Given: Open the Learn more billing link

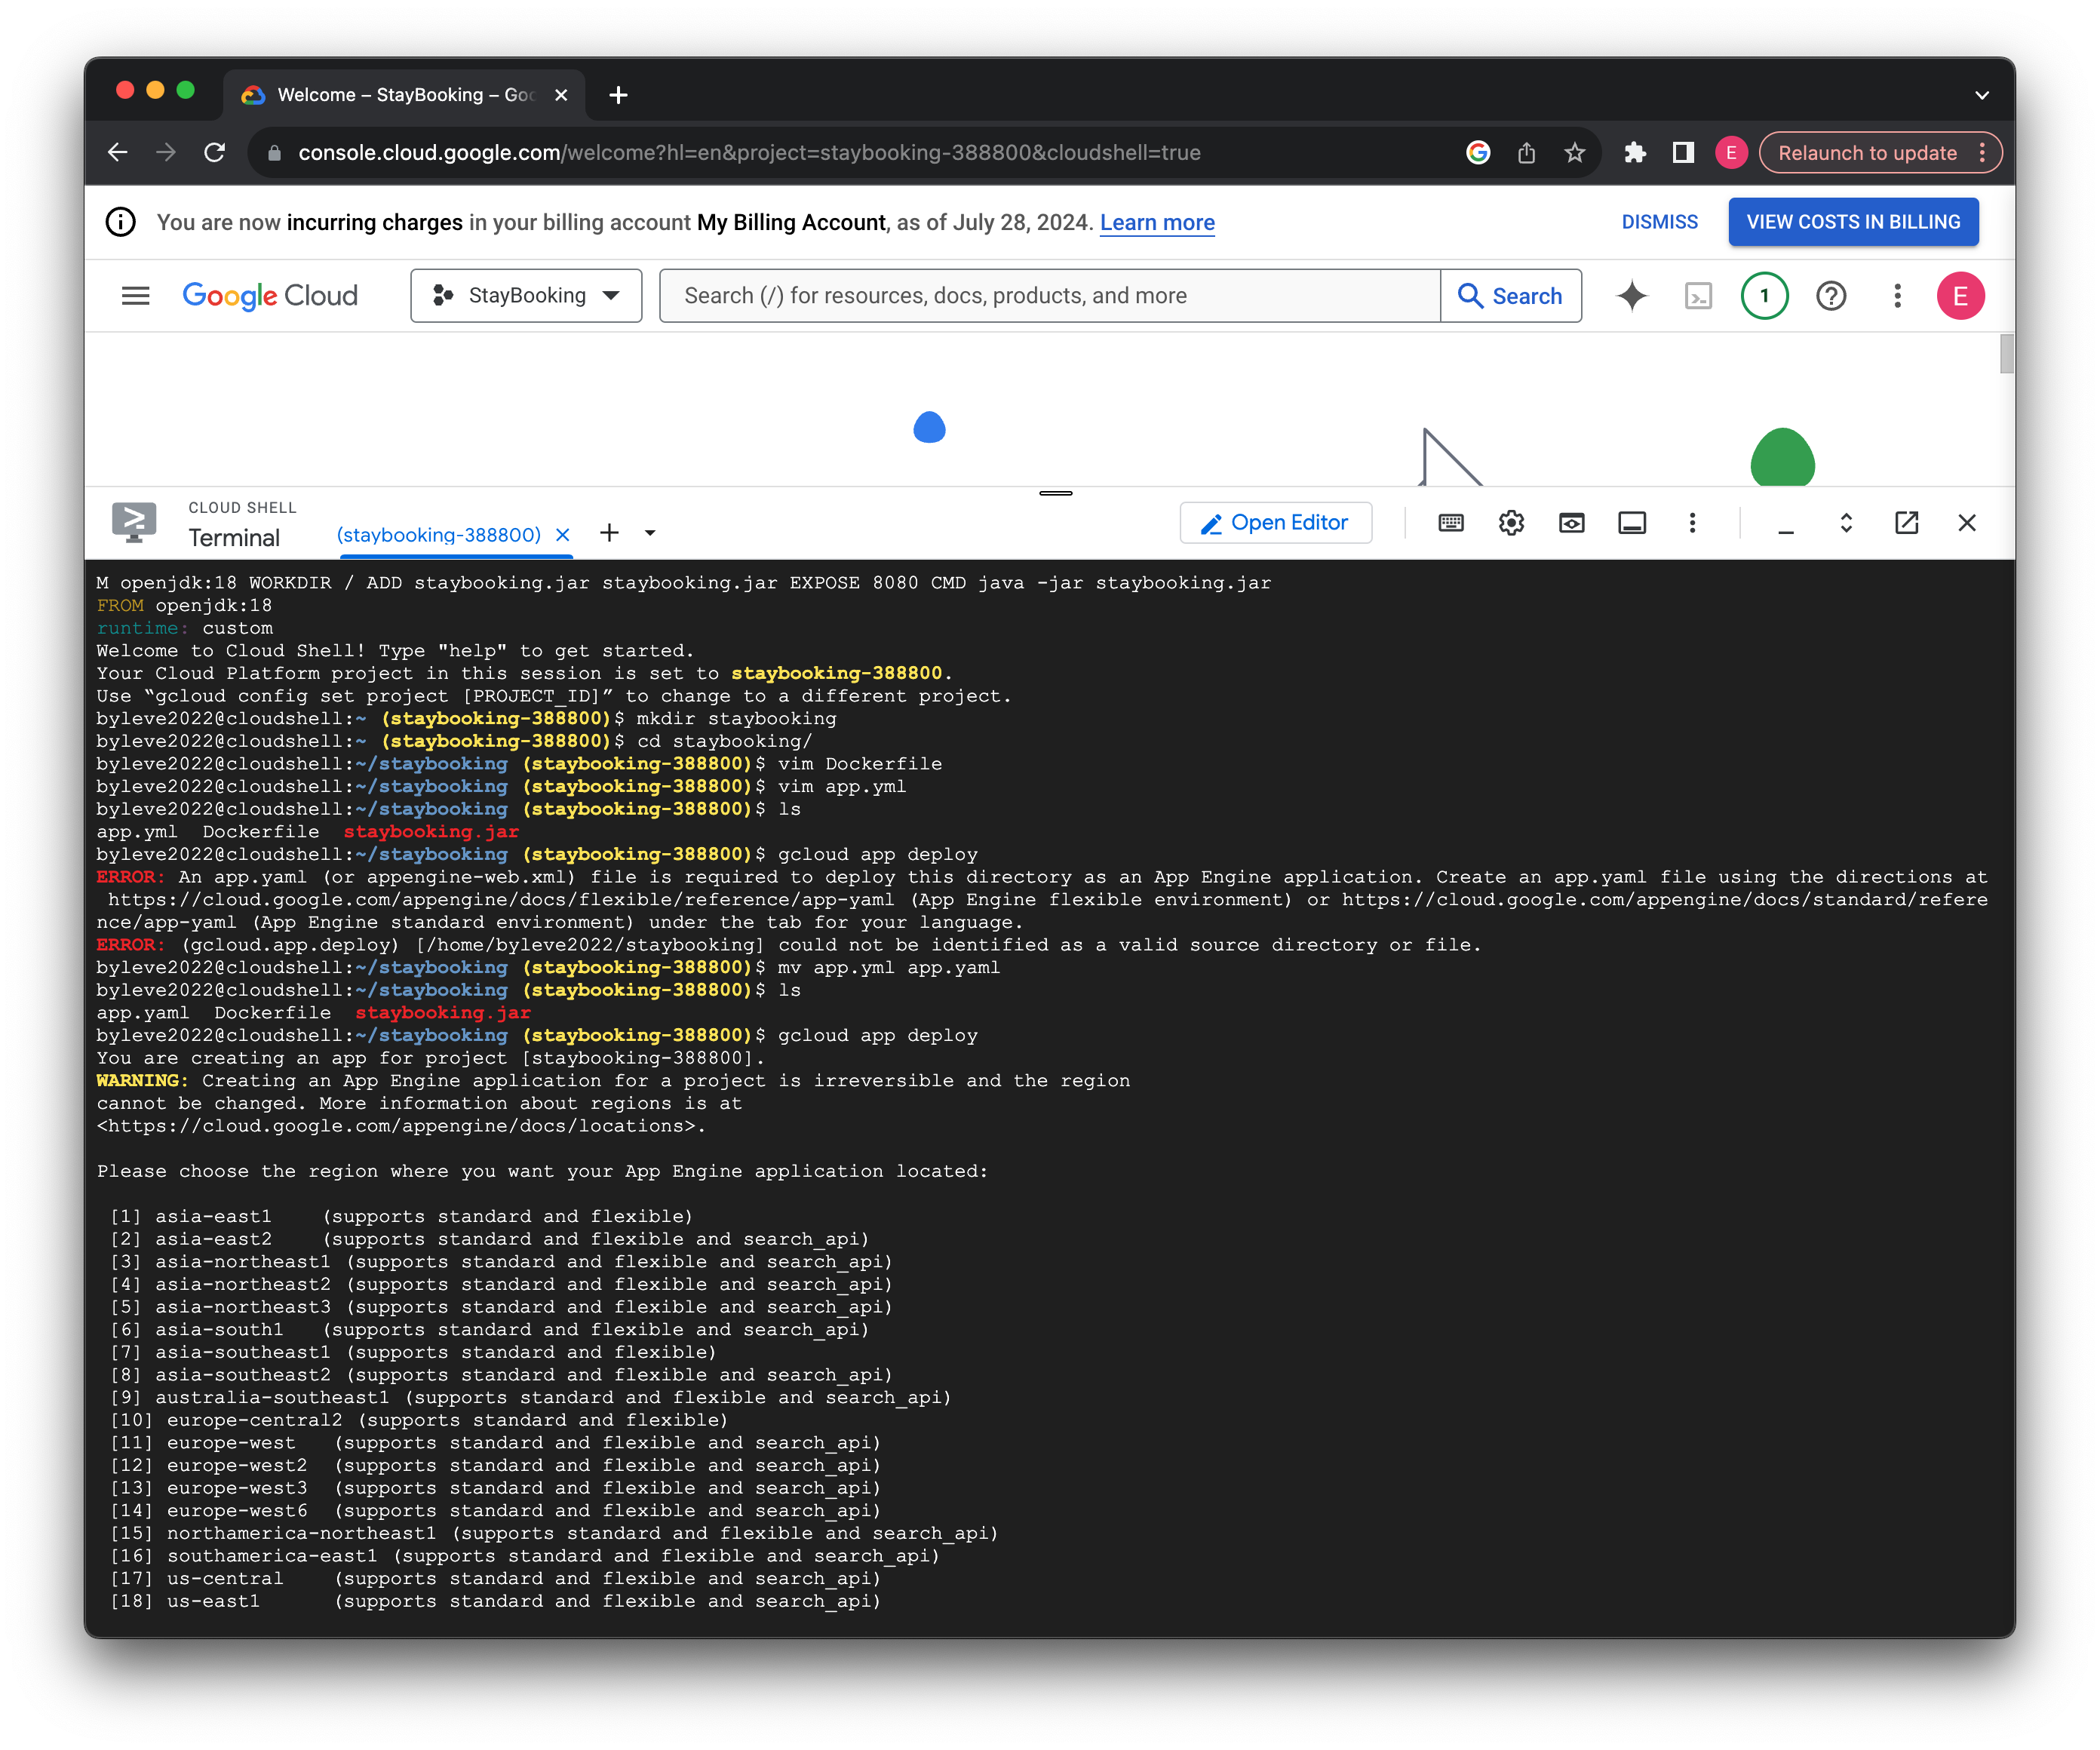Looking at the screenshot, I should click(1156, 222).
